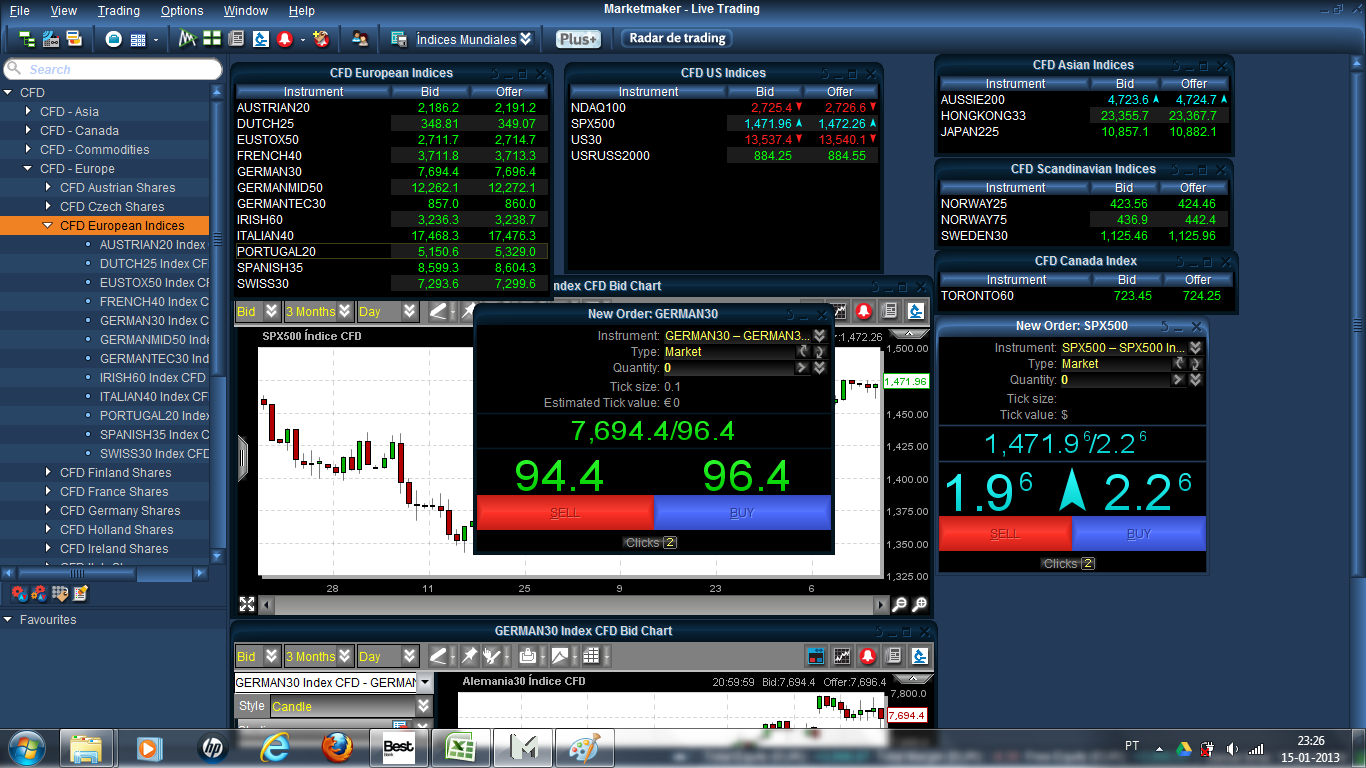This screenshot has height=768, width=1366.
Task: Click the expand-arrows icon below SPX500 chart
Action: coord(247,604)
